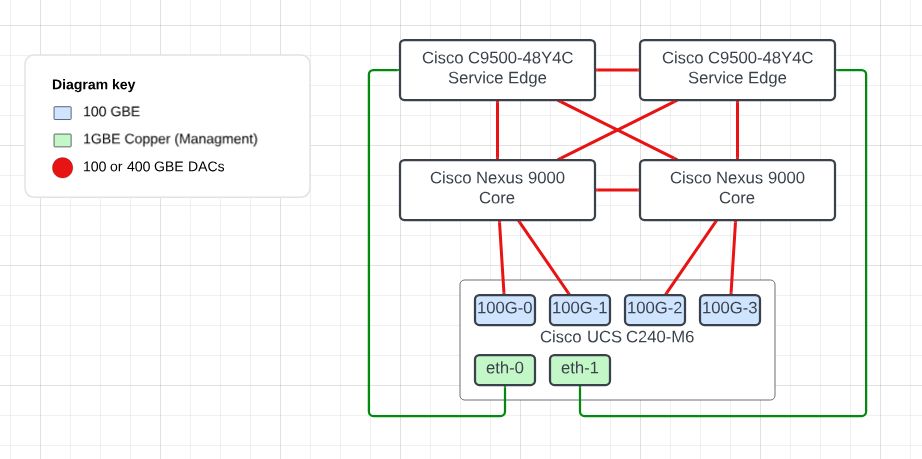
Task: Select the '100 or 400 GBE DACs' legend text
Action: pos(153,167)
